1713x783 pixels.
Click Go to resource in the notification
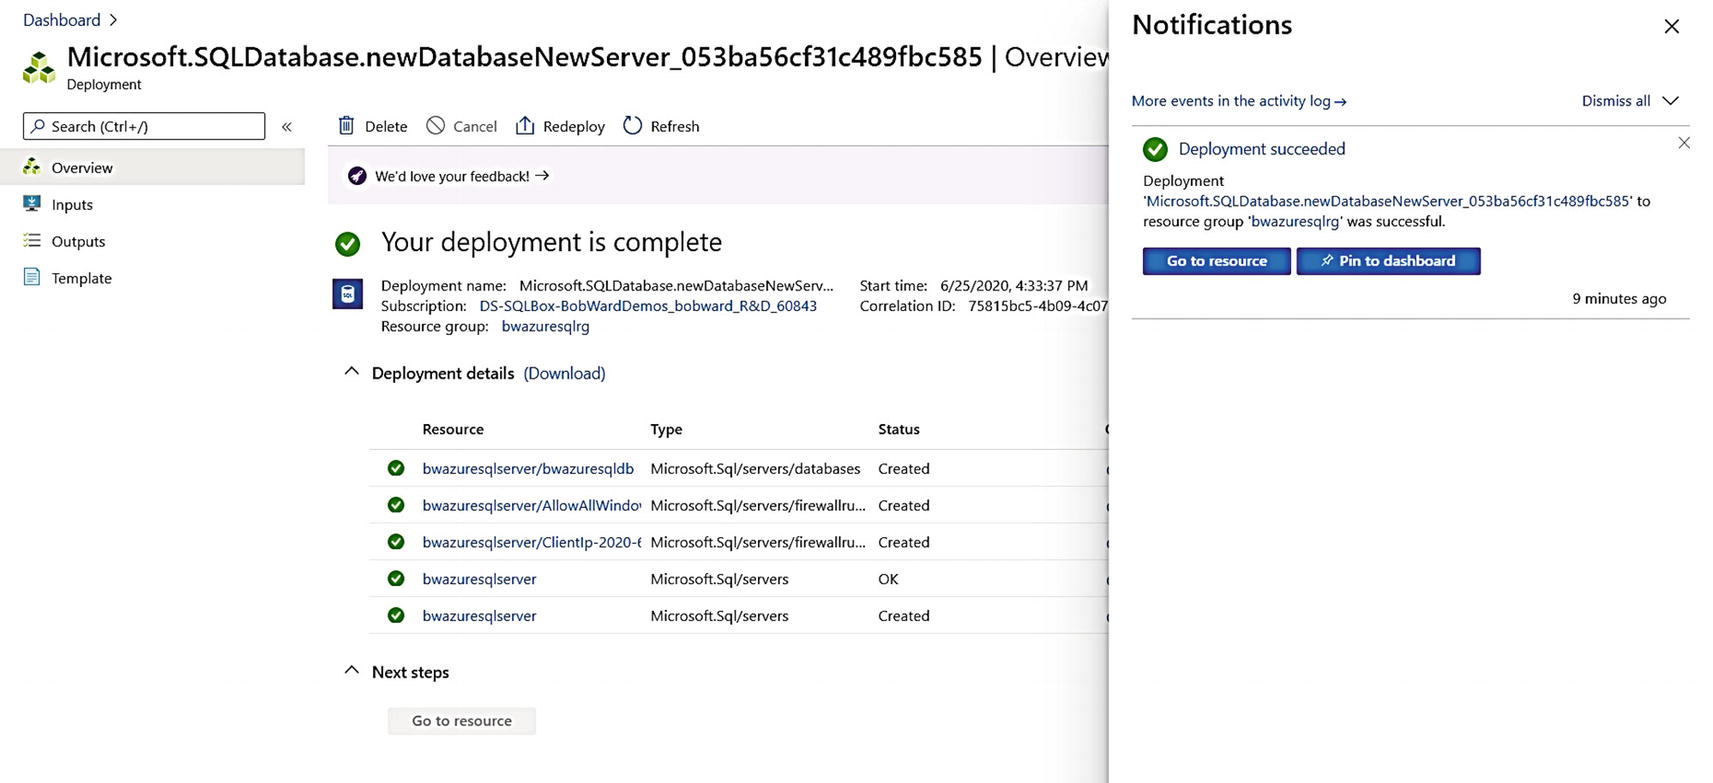1217,261
